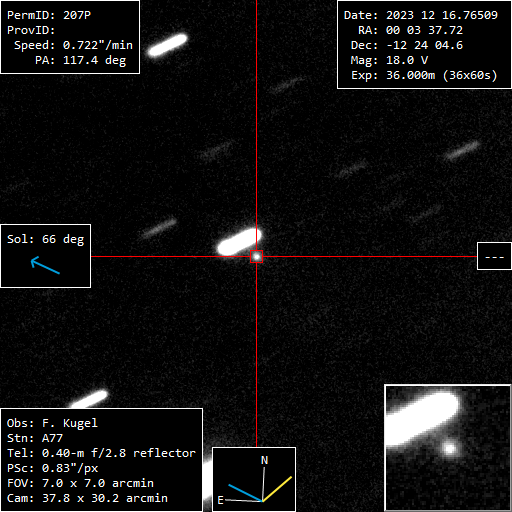This screenshot has width=512, height=512.
Task: Click the dashes box at right edge
Action: coord(494,256)
